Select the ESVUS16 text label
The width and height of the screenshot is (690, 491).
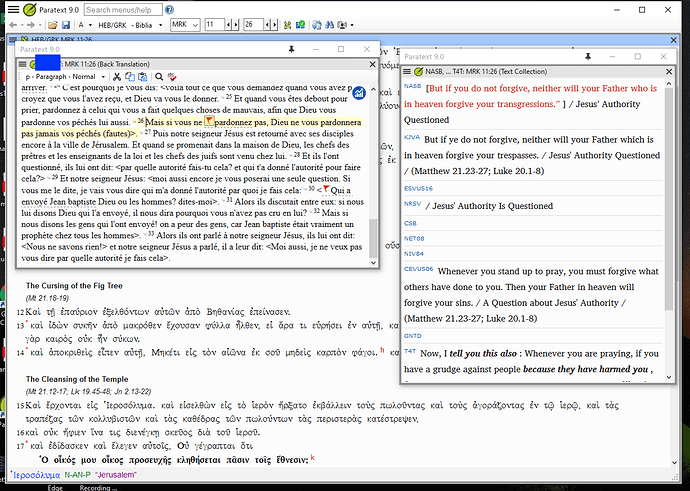click(x=418, y=188)
